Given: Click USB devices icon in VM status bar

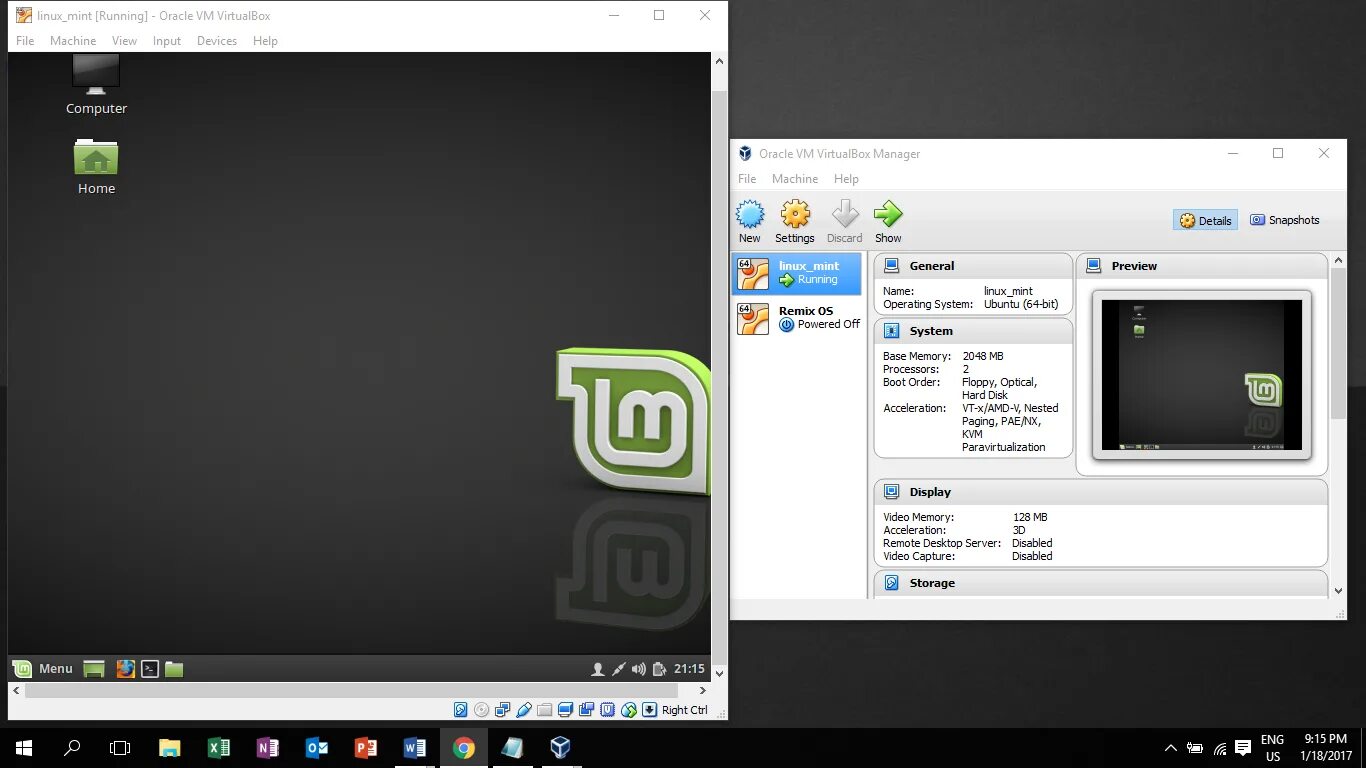Looking at the screenshot, I should pos(524,710).
